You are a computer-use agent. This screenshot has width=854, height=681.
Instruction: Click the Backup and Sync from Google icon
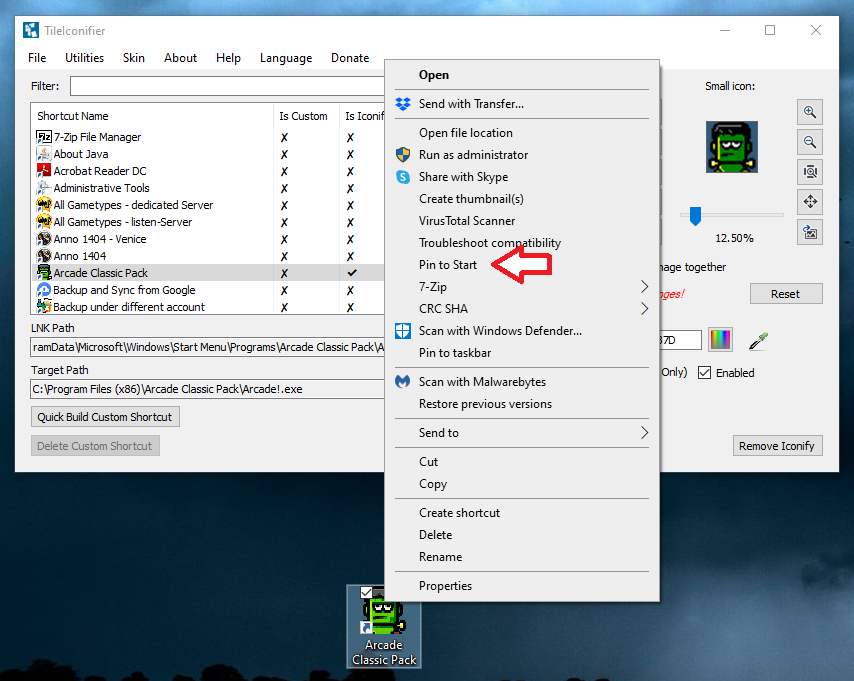pyautogui.click(x=44, y=290)
